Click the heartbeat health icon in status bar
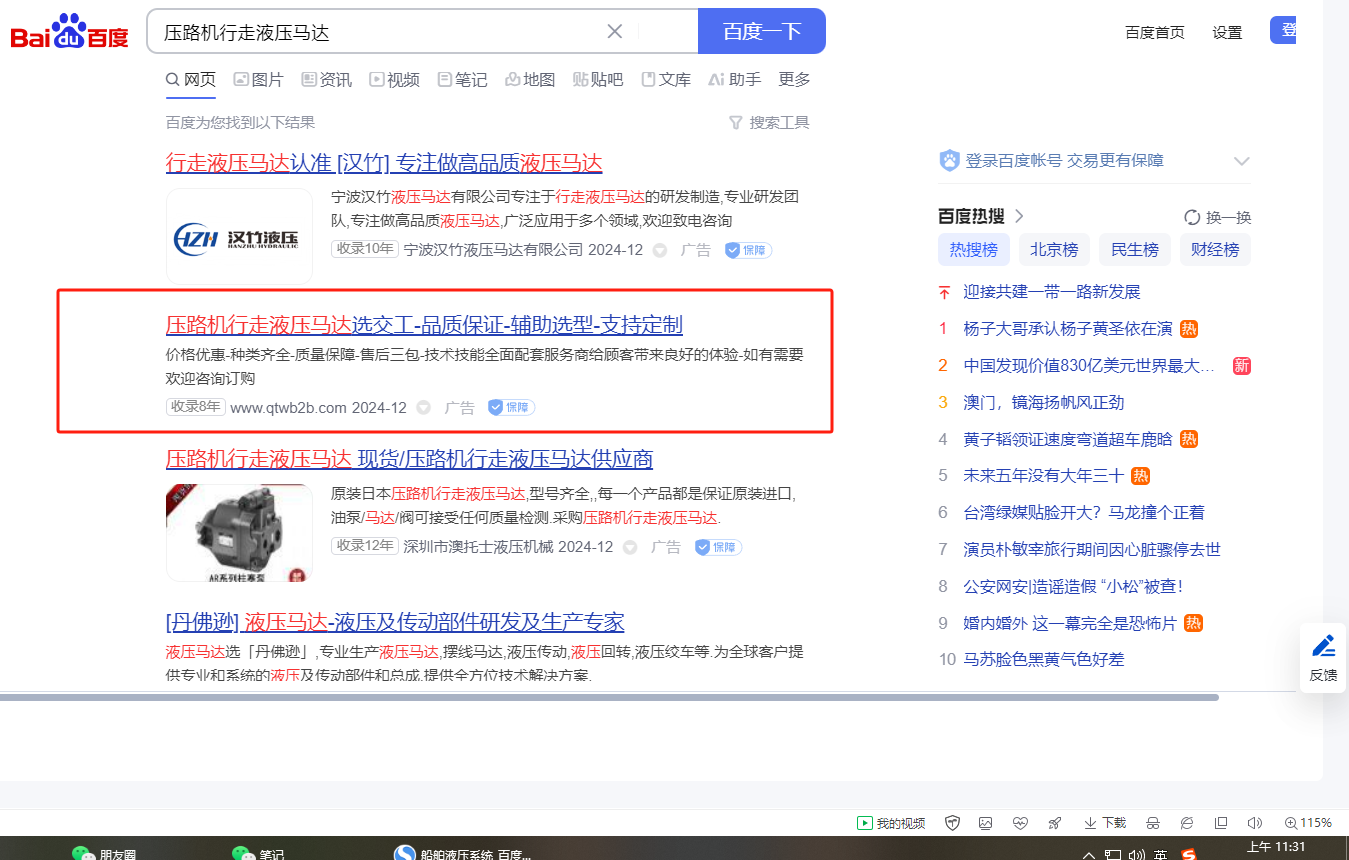The width and height of the screenshot is (1349, 860). coord(1020,823)
